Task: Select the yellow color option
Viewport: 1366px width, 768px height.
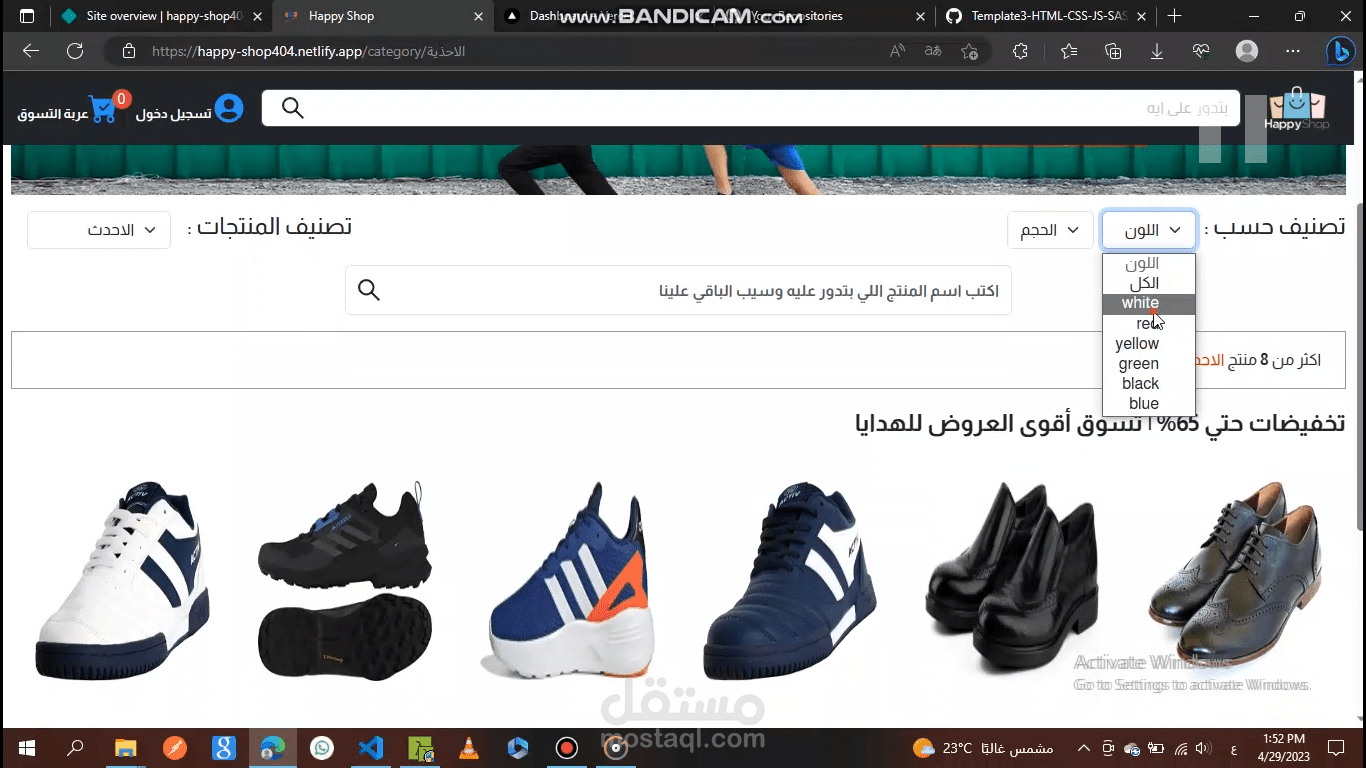Action: [1149, 344]
